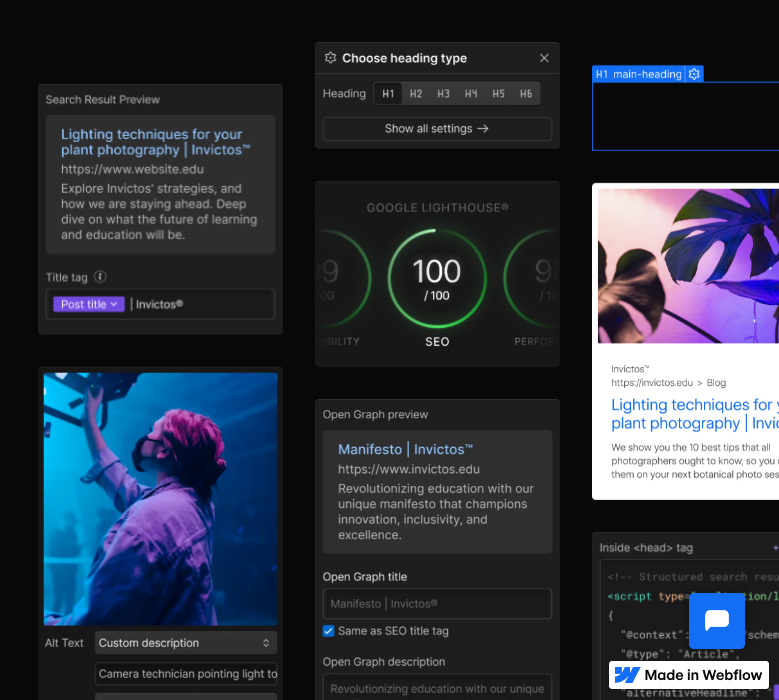Viewport: 779px width, 700px height.
Task: Open the search preview Lighting techniques link
Action: [x=156, y=142]
